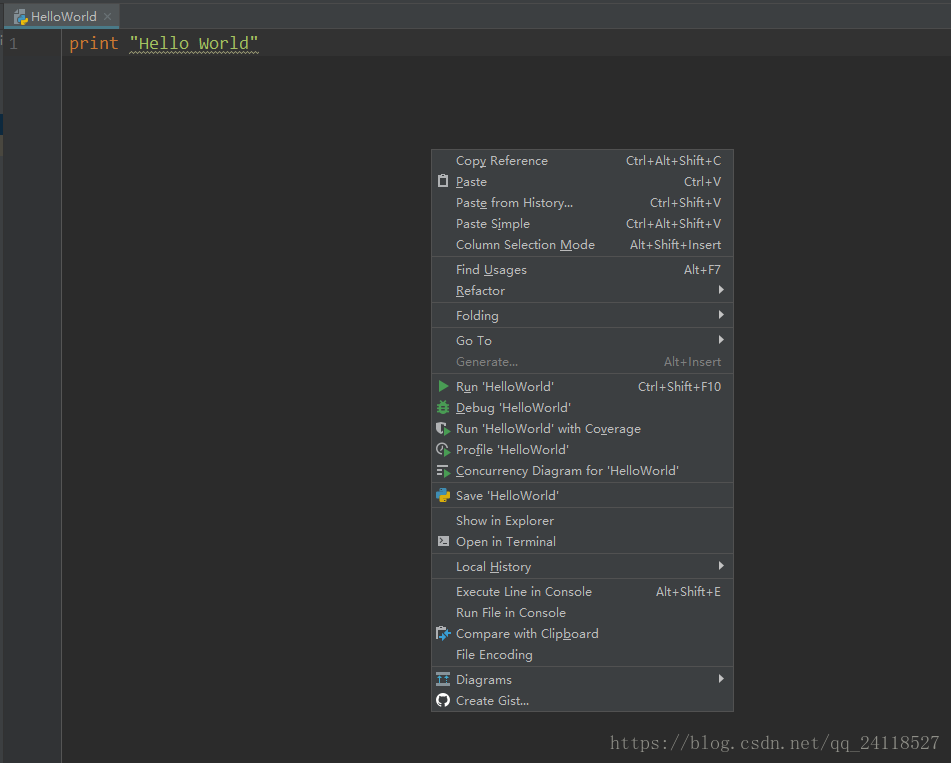Click the coverage shield icon

click(x=443, y=429)
